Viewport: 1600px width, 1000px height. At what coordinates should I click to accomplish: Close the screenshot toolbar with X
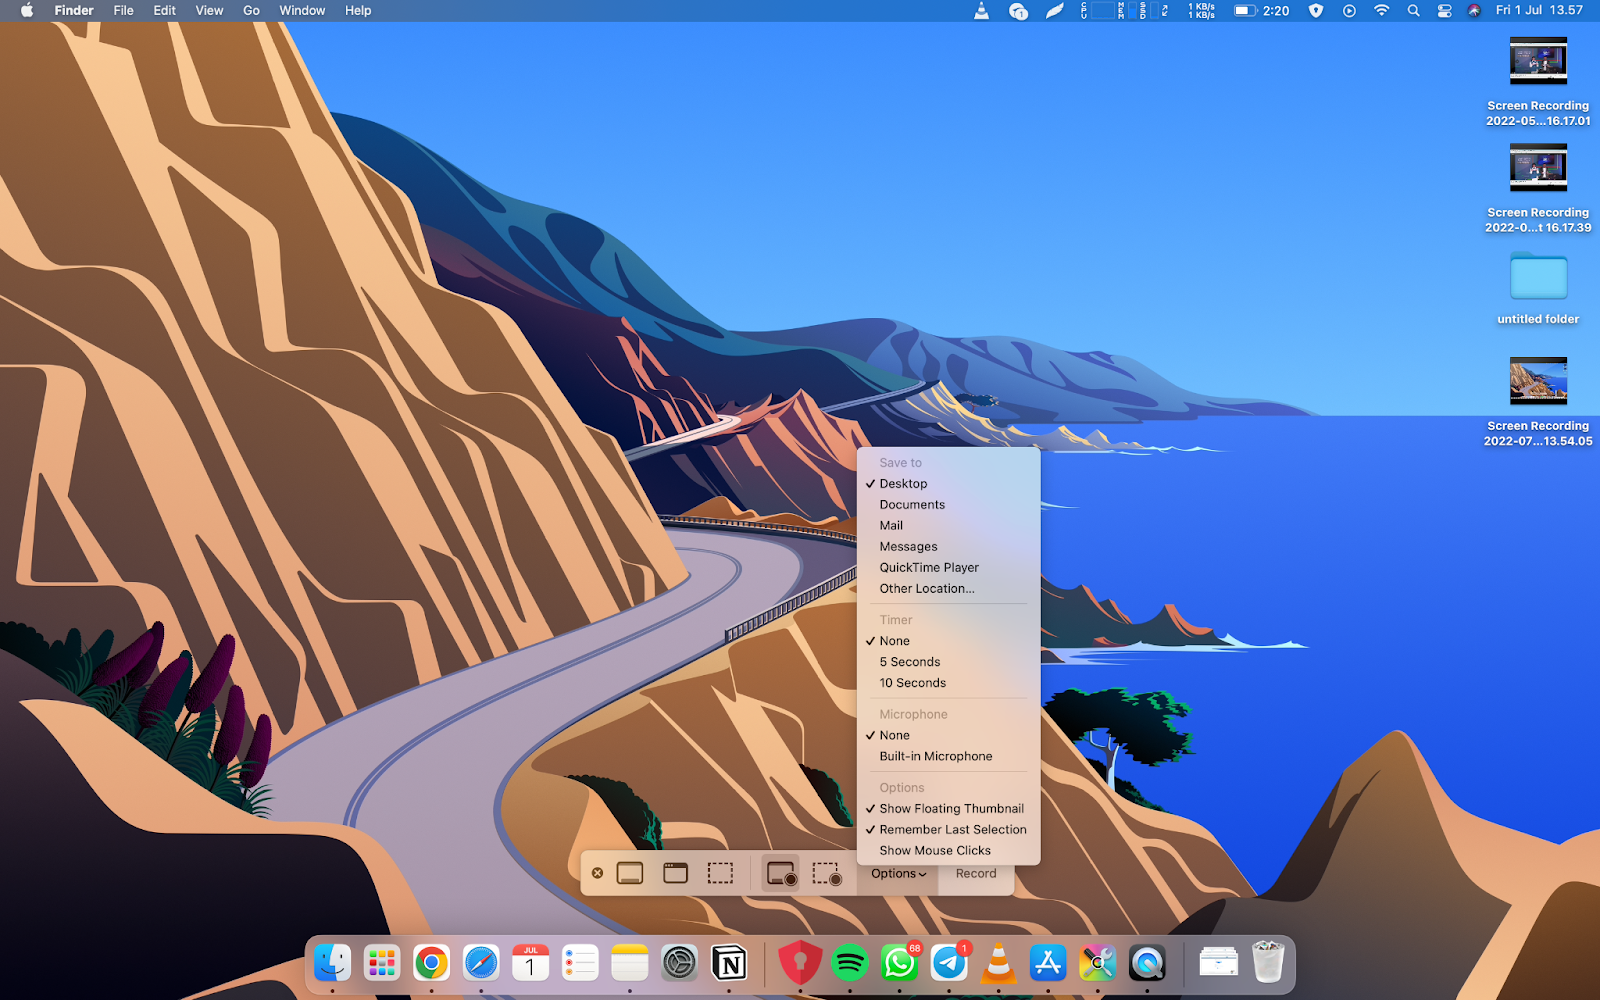coord(597,873)
